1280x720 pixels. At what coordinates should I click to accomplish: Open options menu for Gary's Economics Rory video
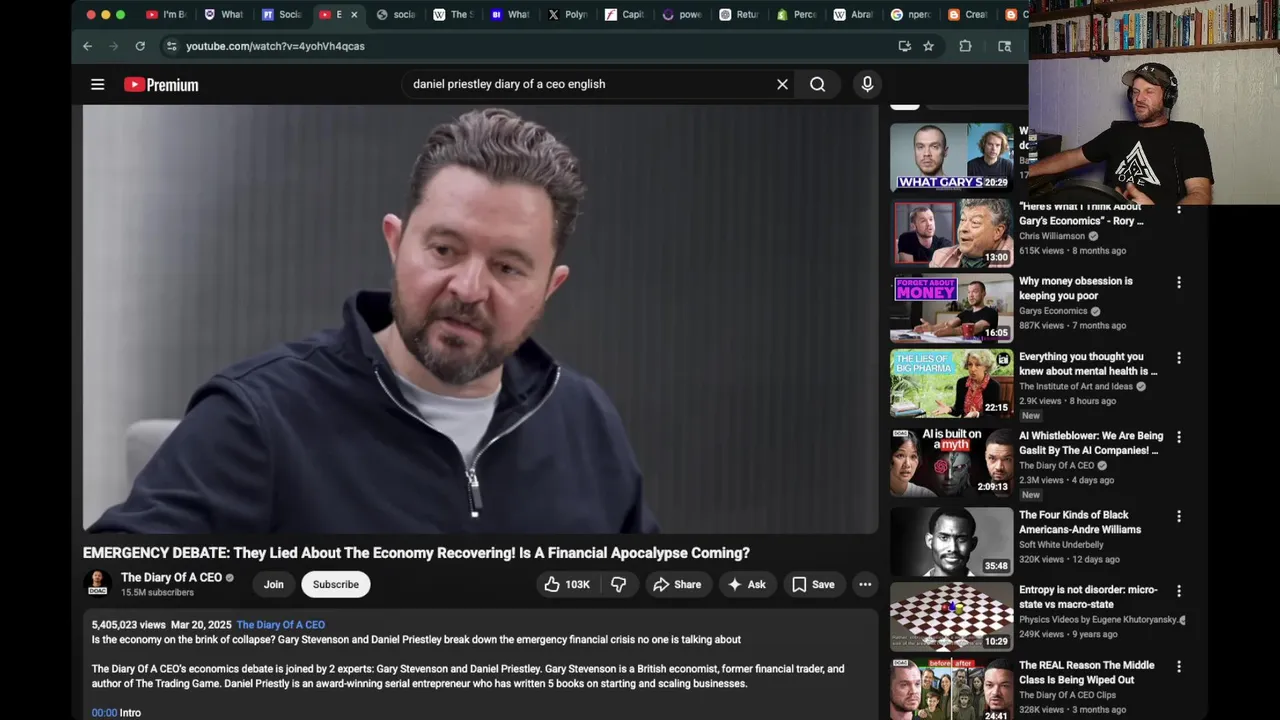[x=1179, y=209]
